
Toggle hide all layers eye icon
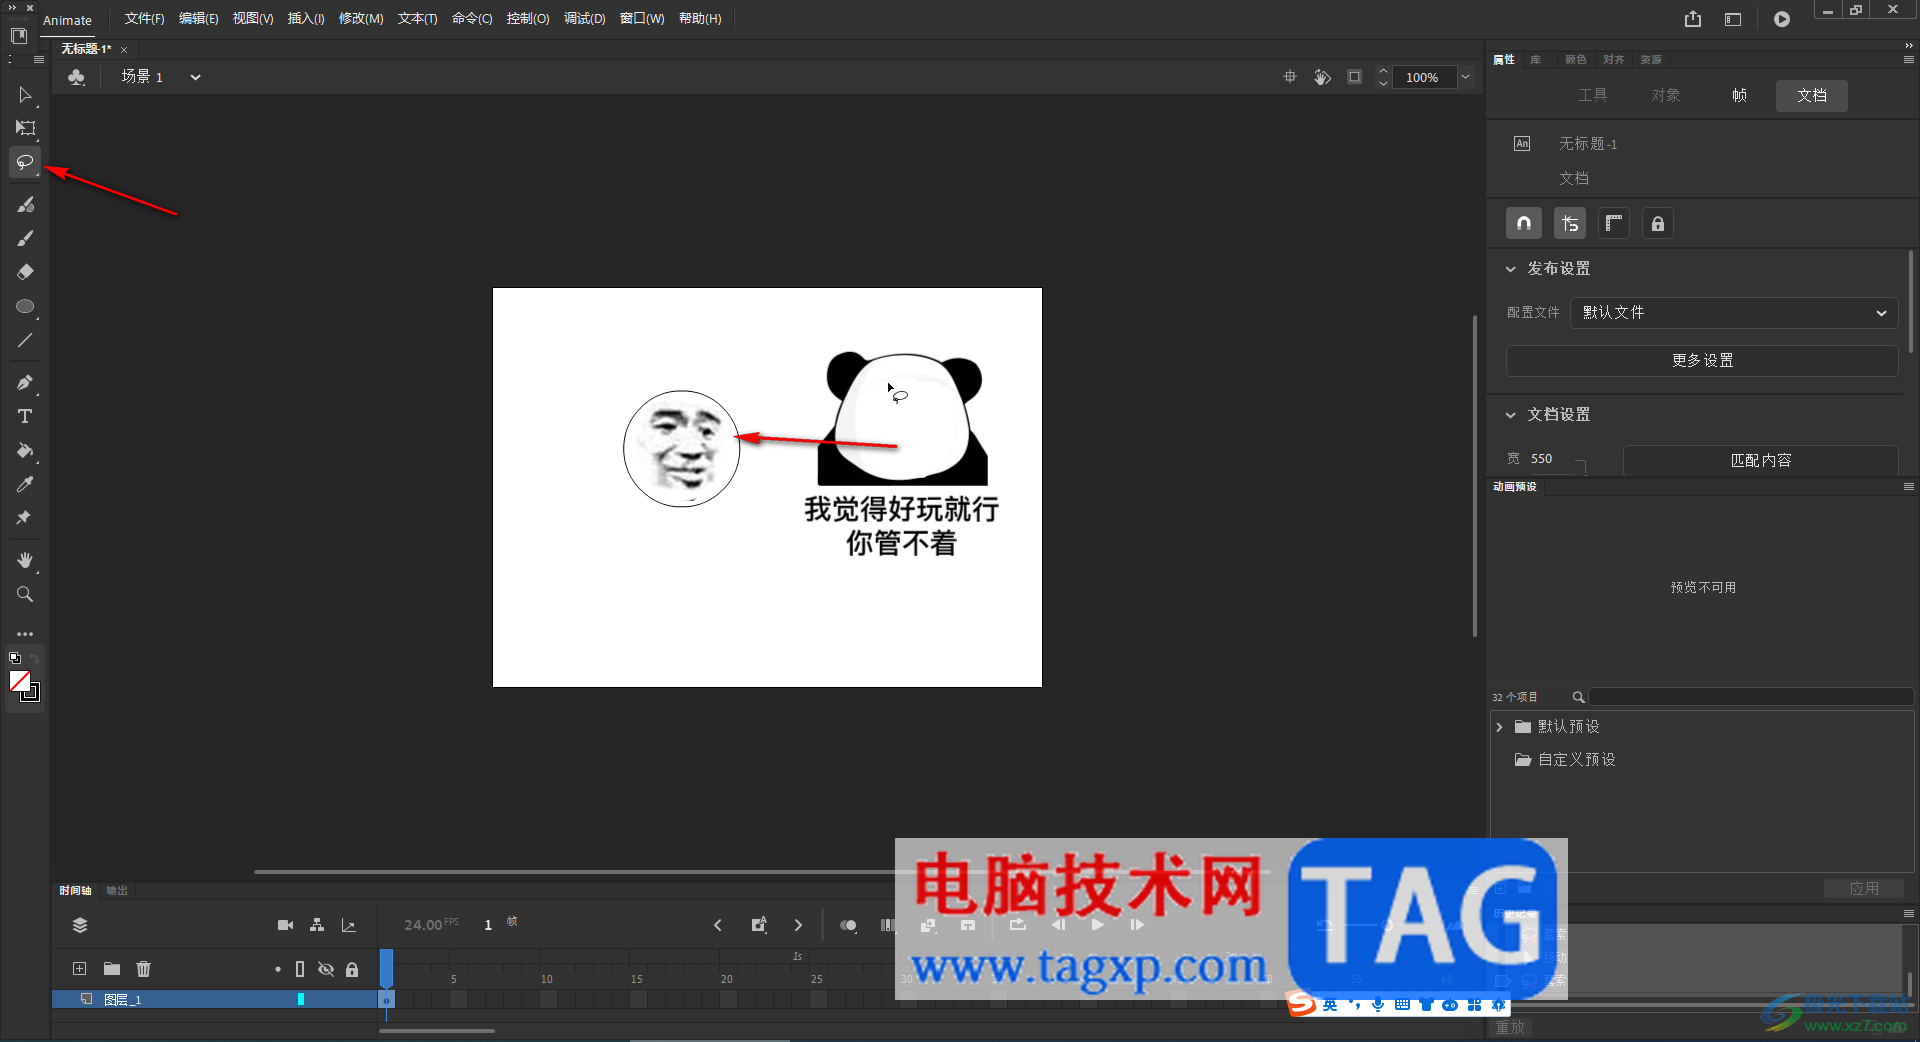pyautogui.click(x=326, y=969)
